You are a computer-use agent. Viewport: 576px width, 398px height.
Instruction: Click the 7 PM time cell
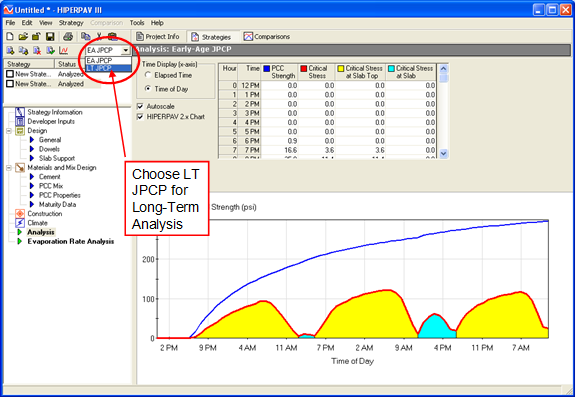tap(249, 150)
